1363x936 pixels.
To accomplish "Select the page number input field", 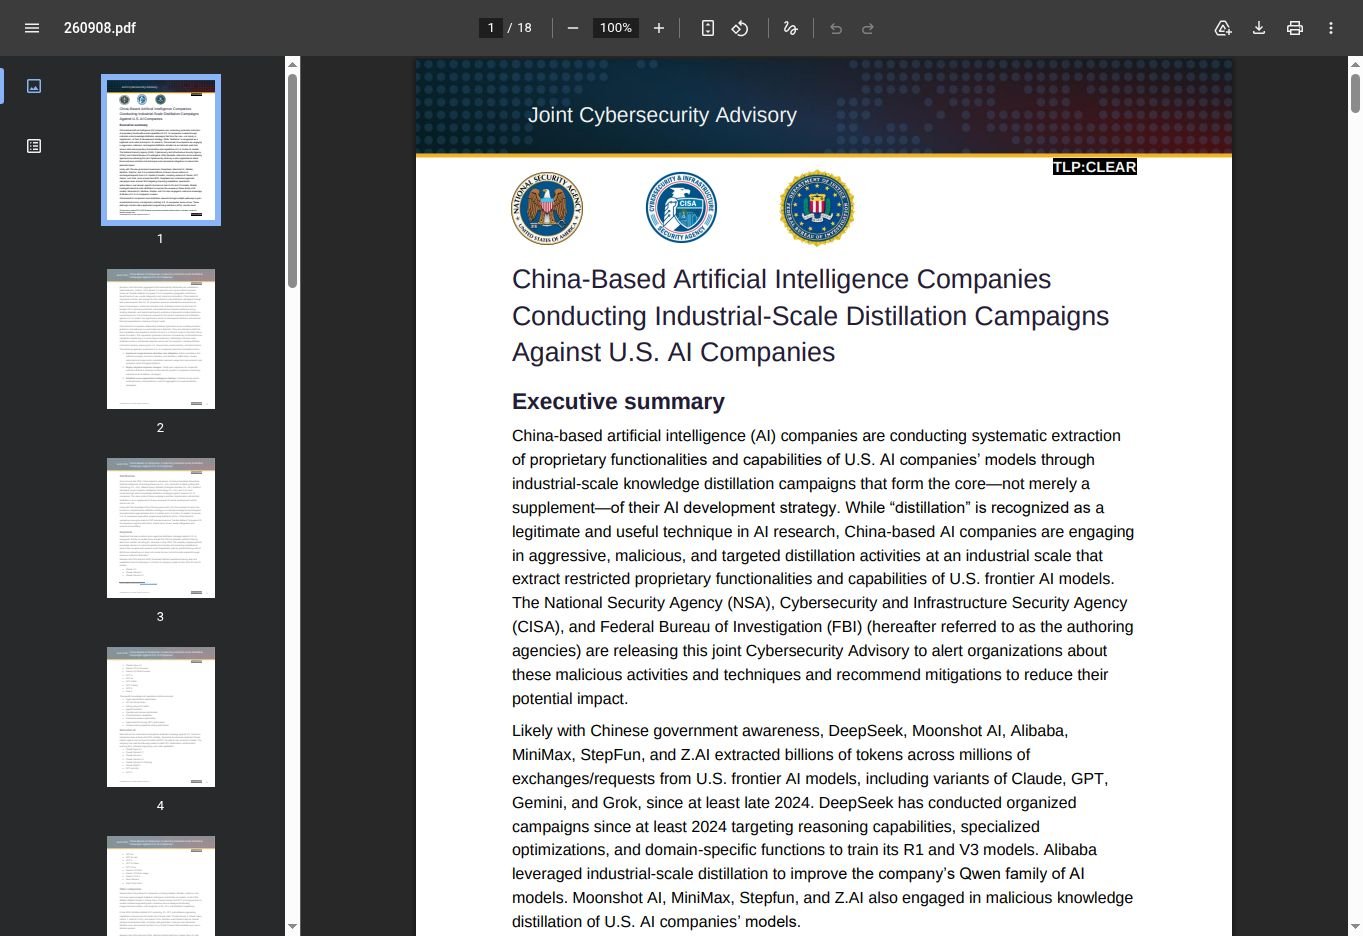I will coord(490,28).
